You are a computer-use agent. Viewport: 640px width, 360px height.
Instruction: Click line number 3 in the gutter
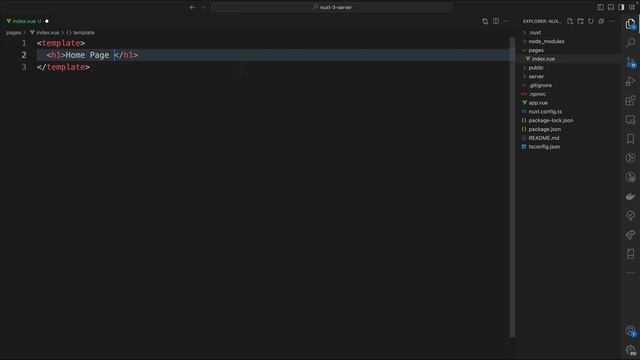pyautogui.click(x=24, y=67)
